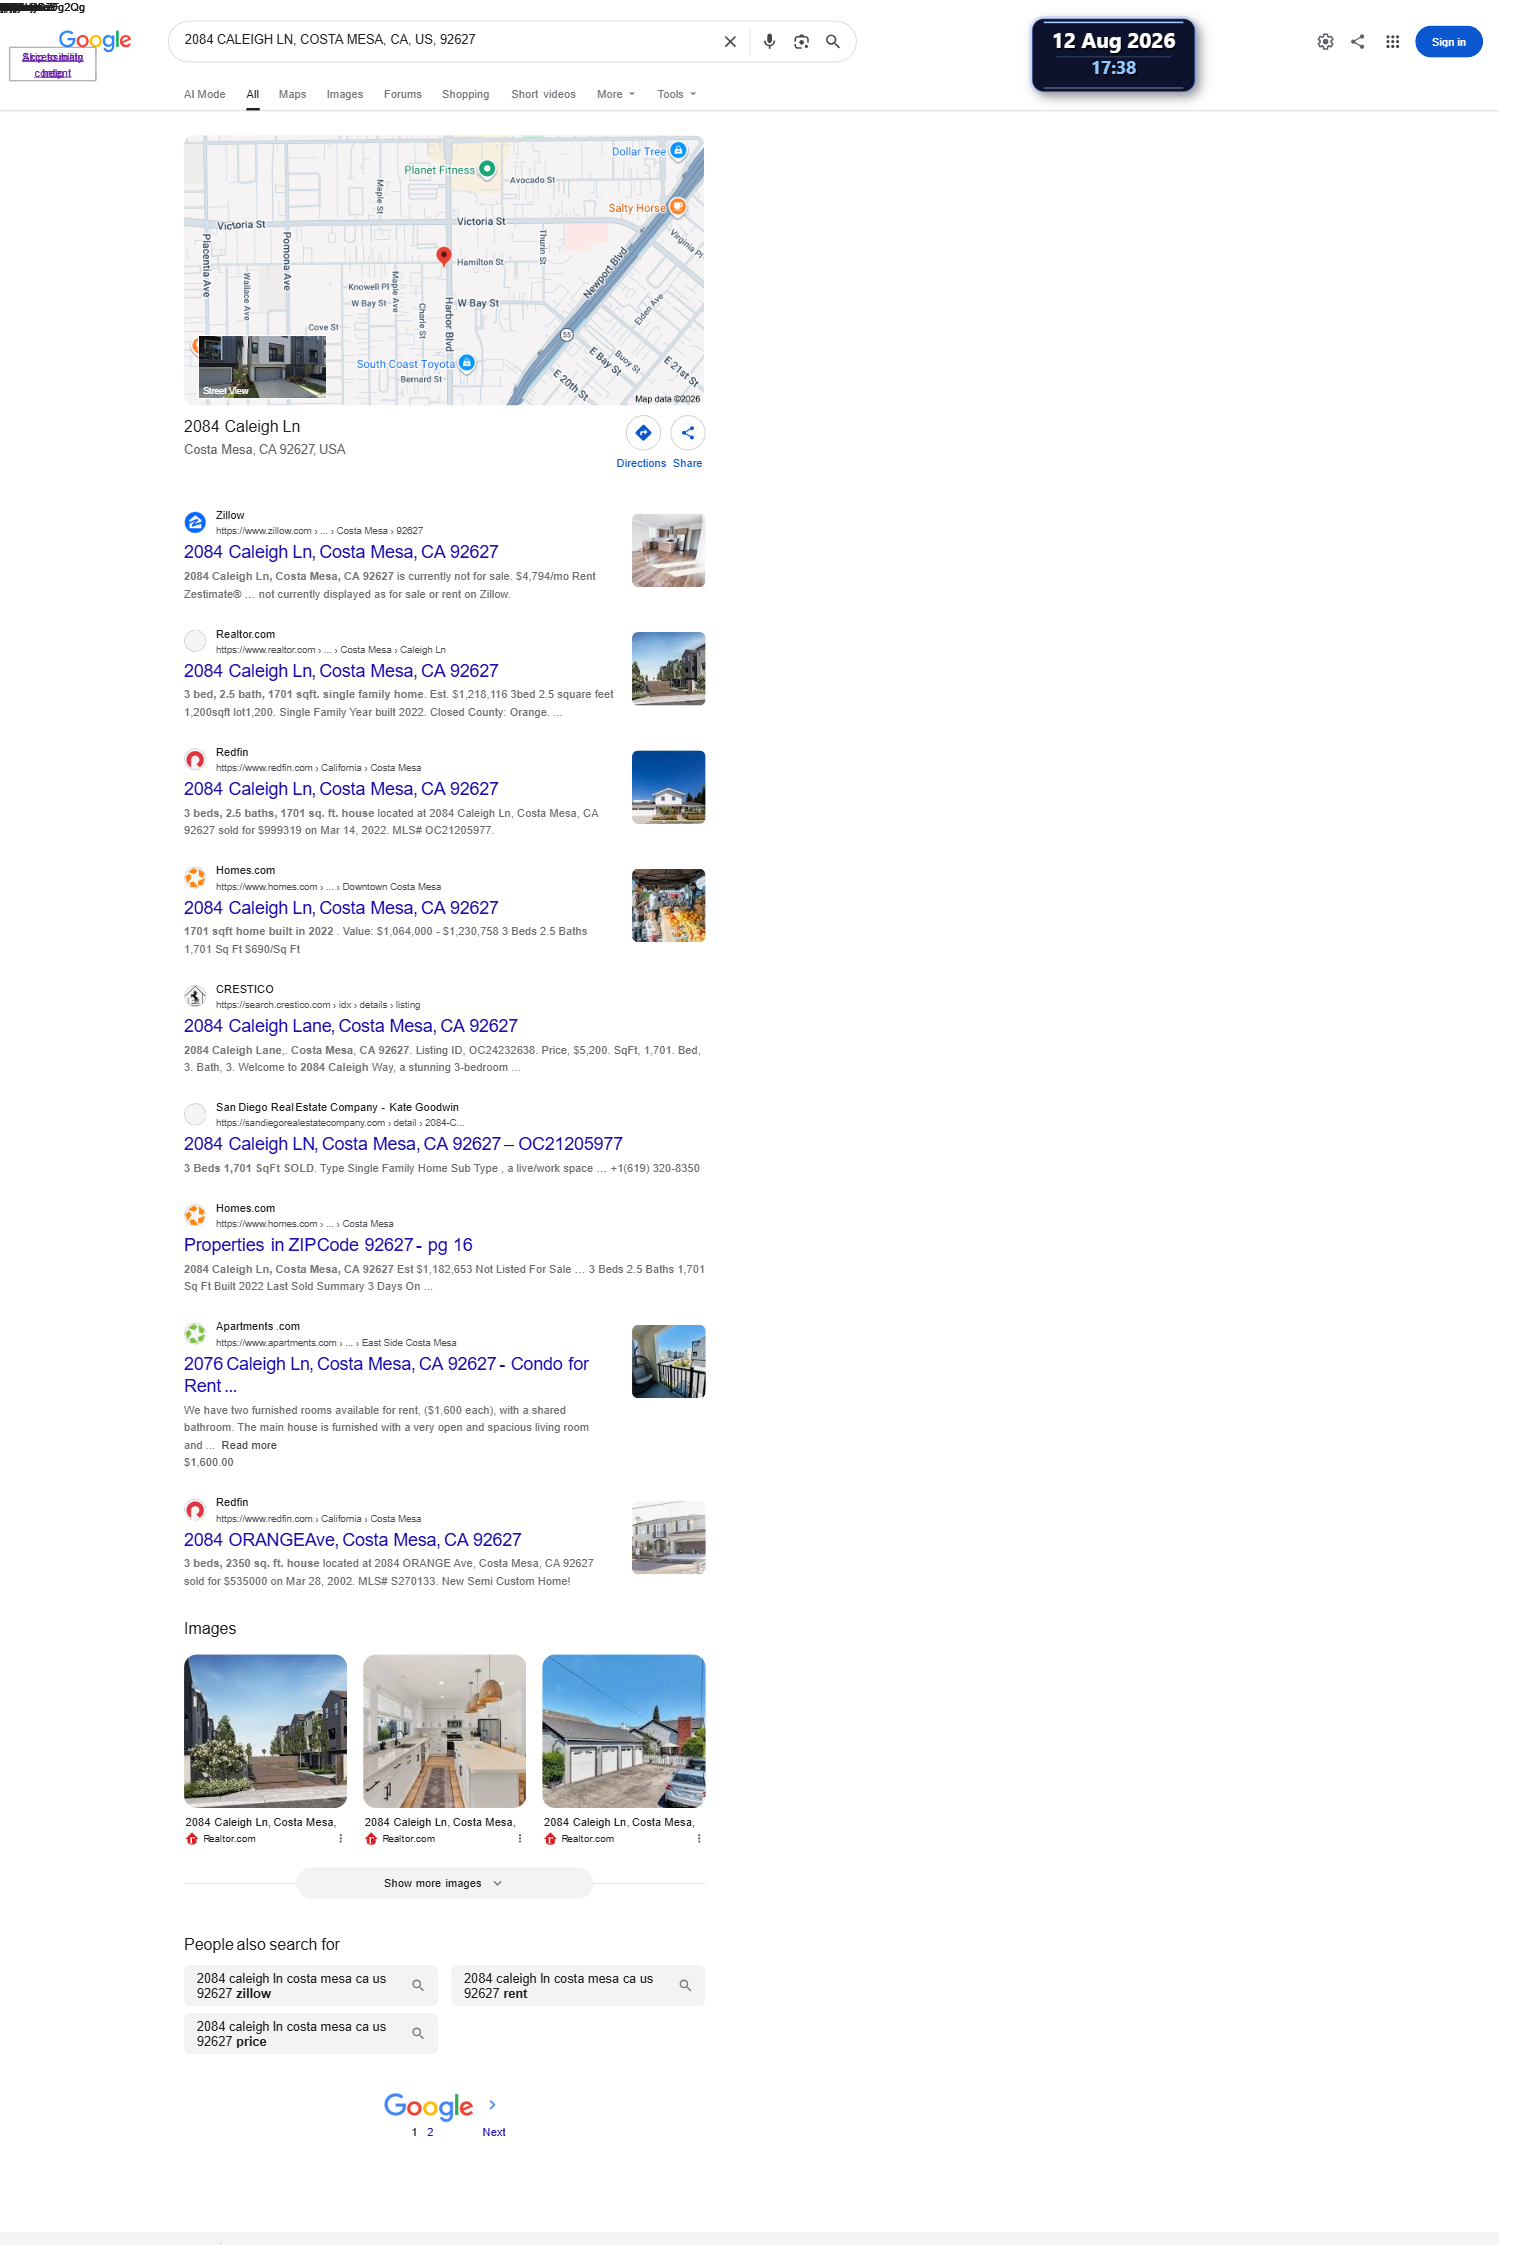The width and height of the screenshot is (1517, 2245).
Task: Select the Maps tab
Action: pos(292,94)
